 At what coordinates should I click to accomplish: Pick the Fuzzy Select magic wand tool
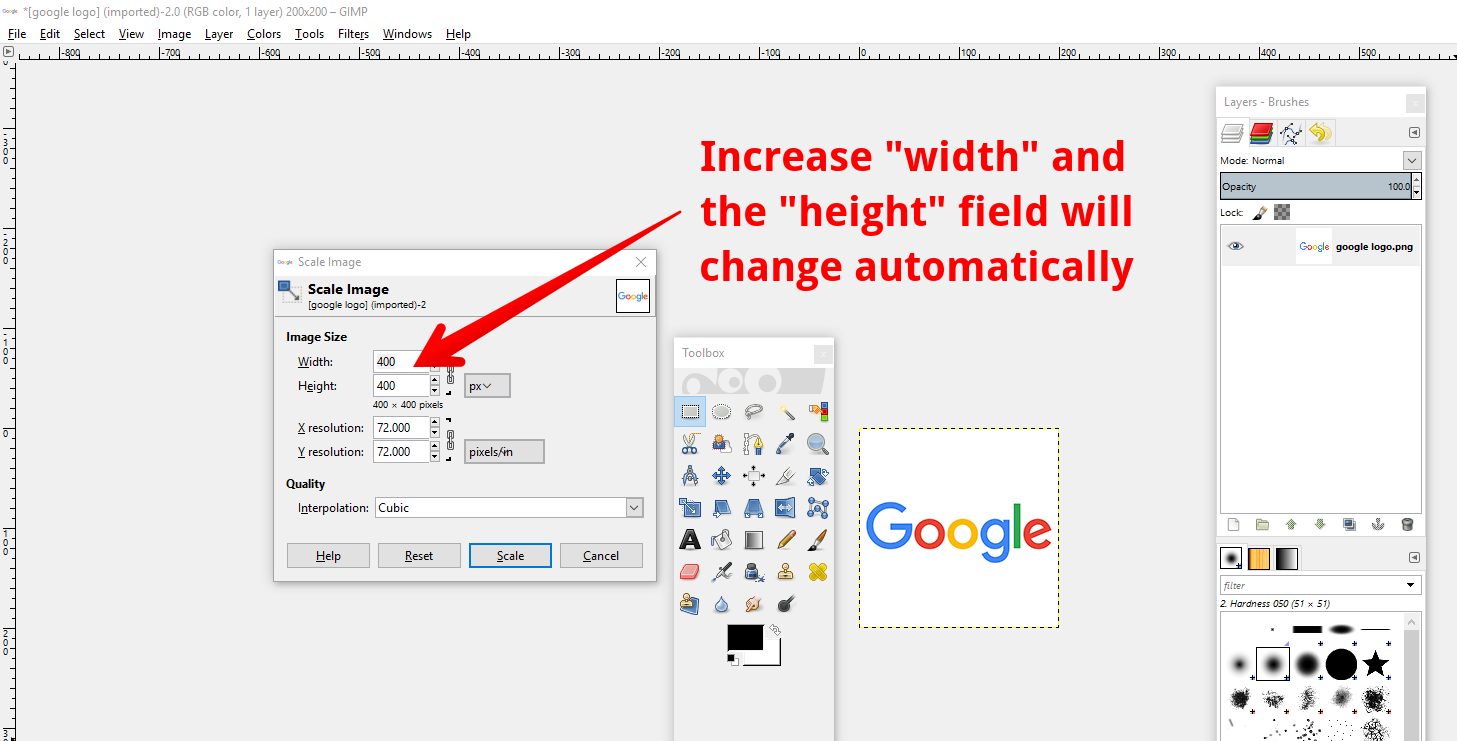coord(786,412)
